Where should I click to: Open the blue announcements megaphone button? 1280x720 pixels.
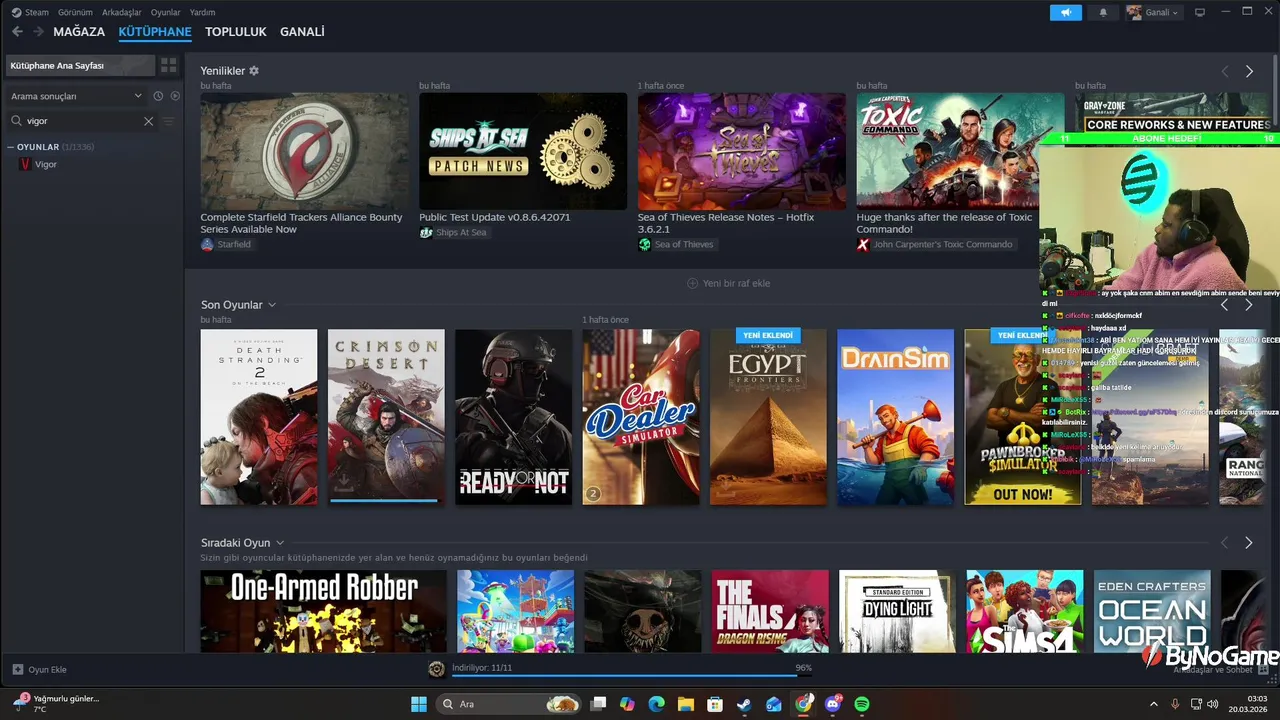1066,12
